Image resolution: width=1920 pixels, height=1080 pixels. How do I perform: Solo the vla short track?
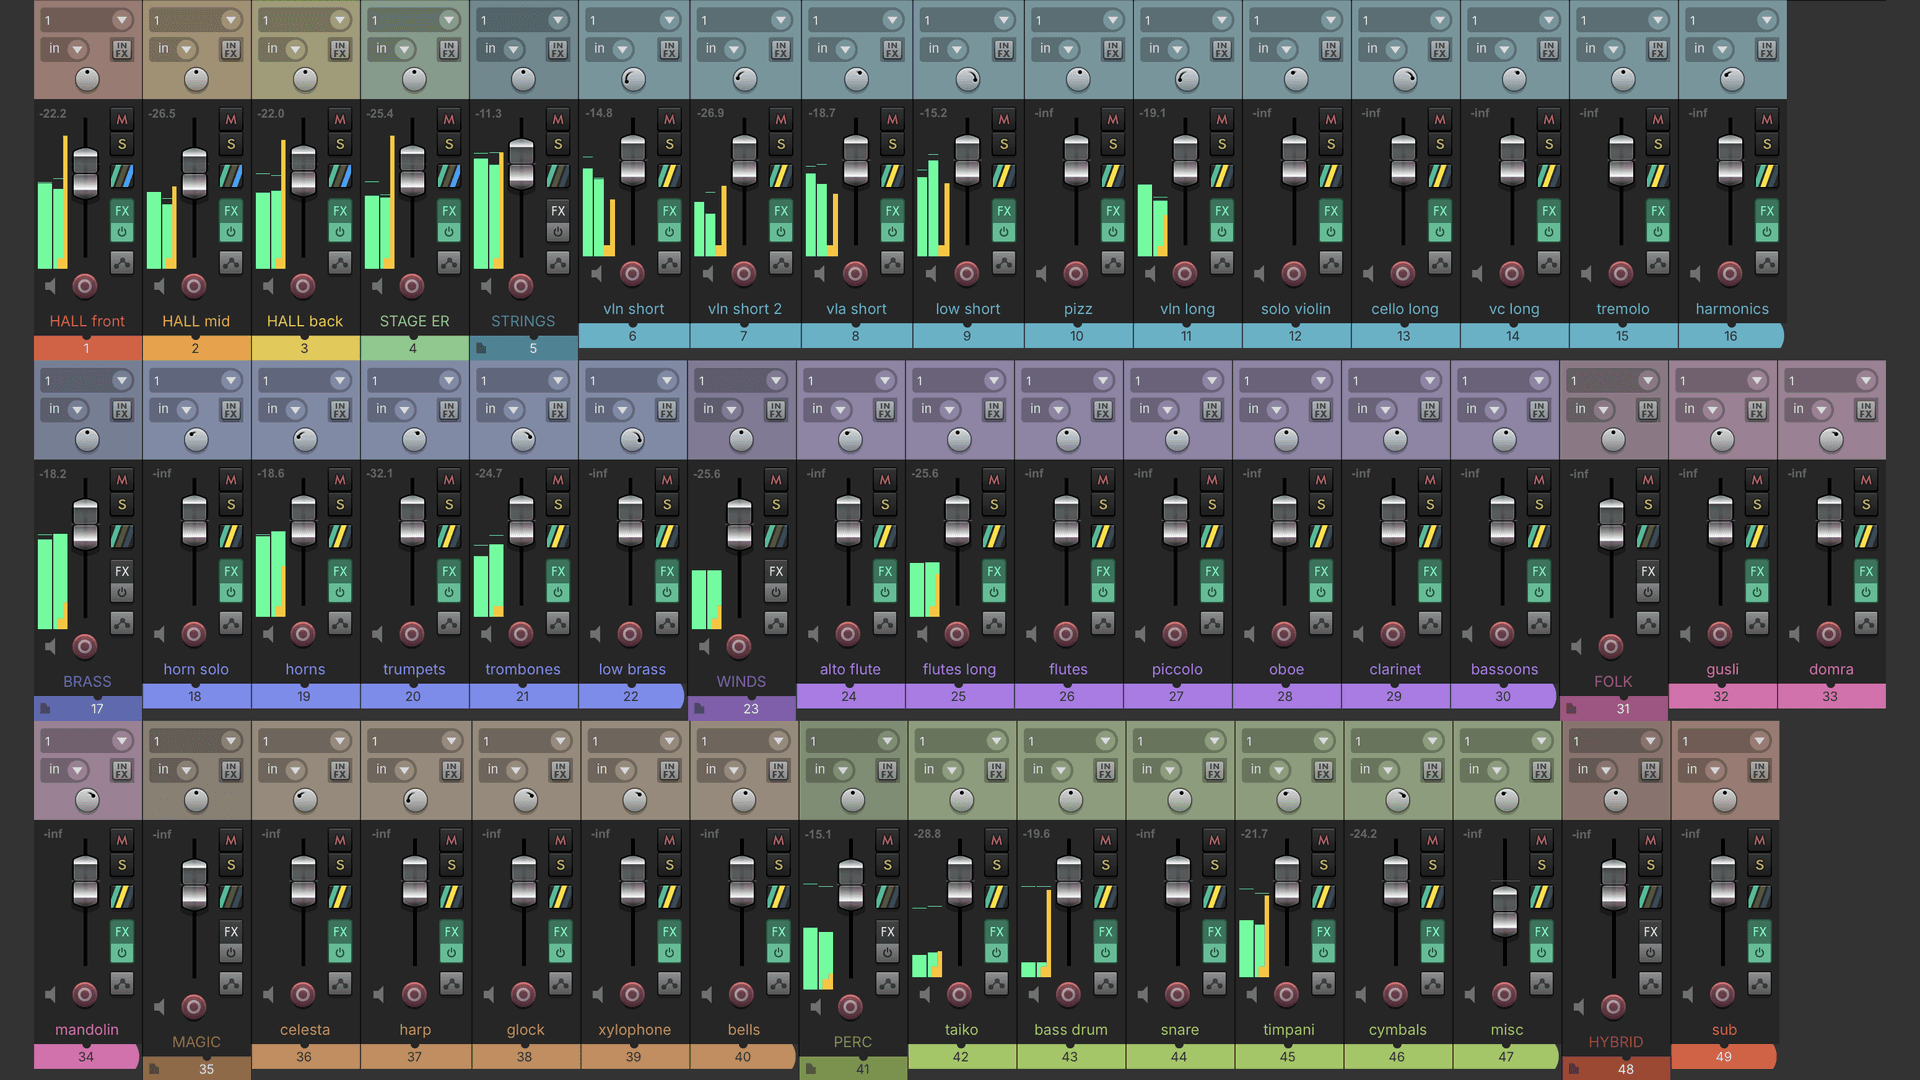pyautogui.click(x=892, y=144)
